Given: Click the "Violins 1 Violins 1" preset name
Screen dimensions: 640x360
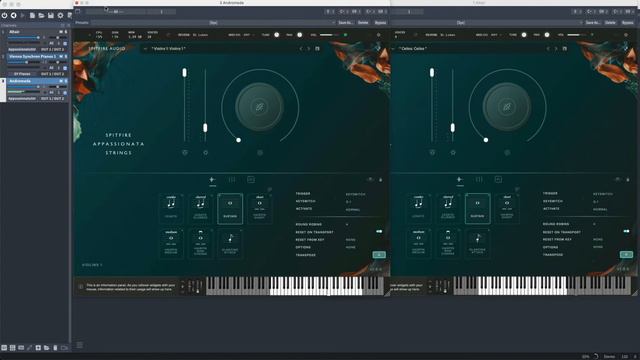Looking at the screenshot, I should (x=169, y=49).
